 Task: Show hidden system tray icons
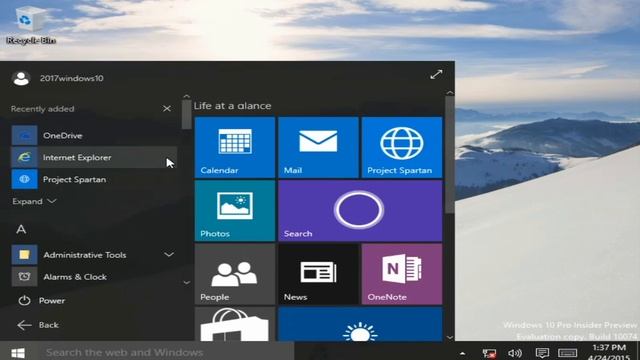click(462, 353)
